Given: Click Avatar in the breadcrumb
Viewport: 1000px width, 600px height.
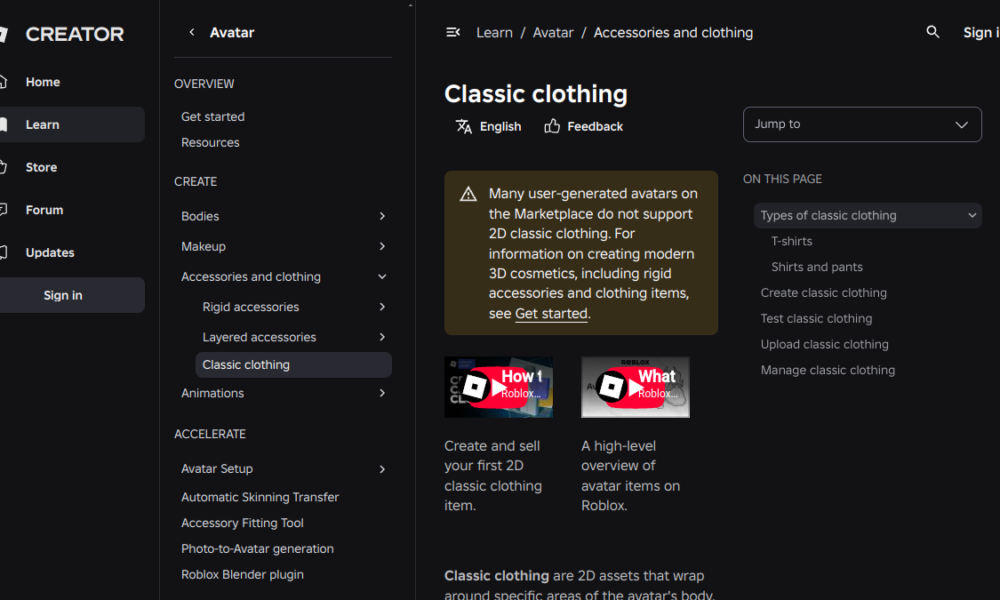Looking at the screenshot, I should click(553, 33).
